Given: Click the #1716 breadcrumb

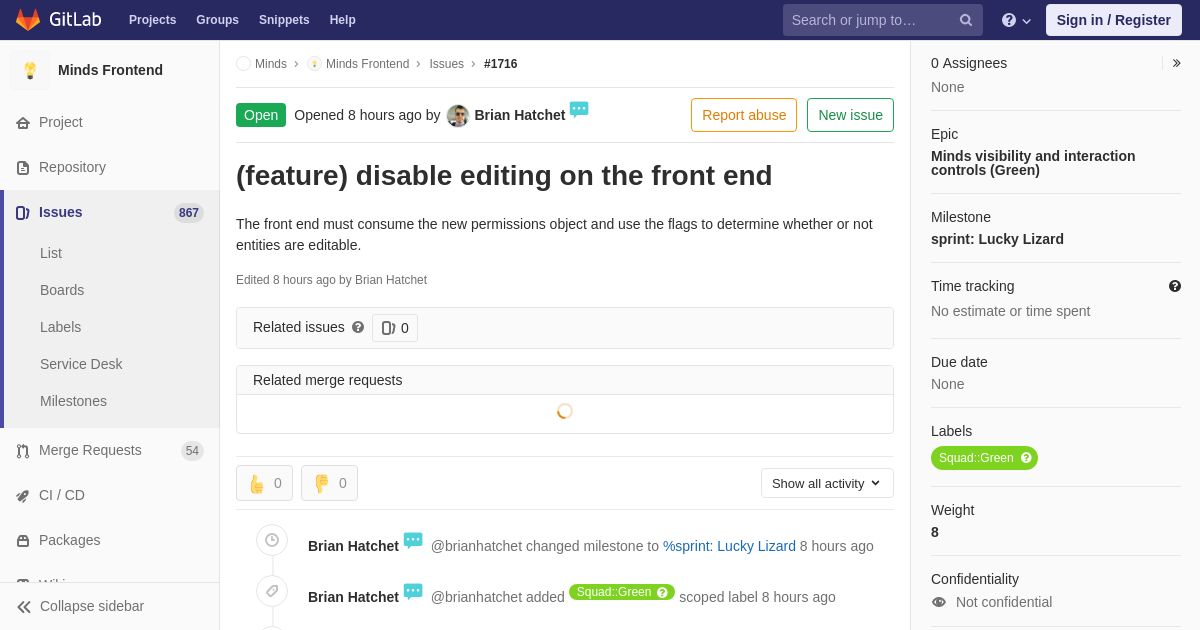Looking at the screenshot, I should tap(501, 64).
